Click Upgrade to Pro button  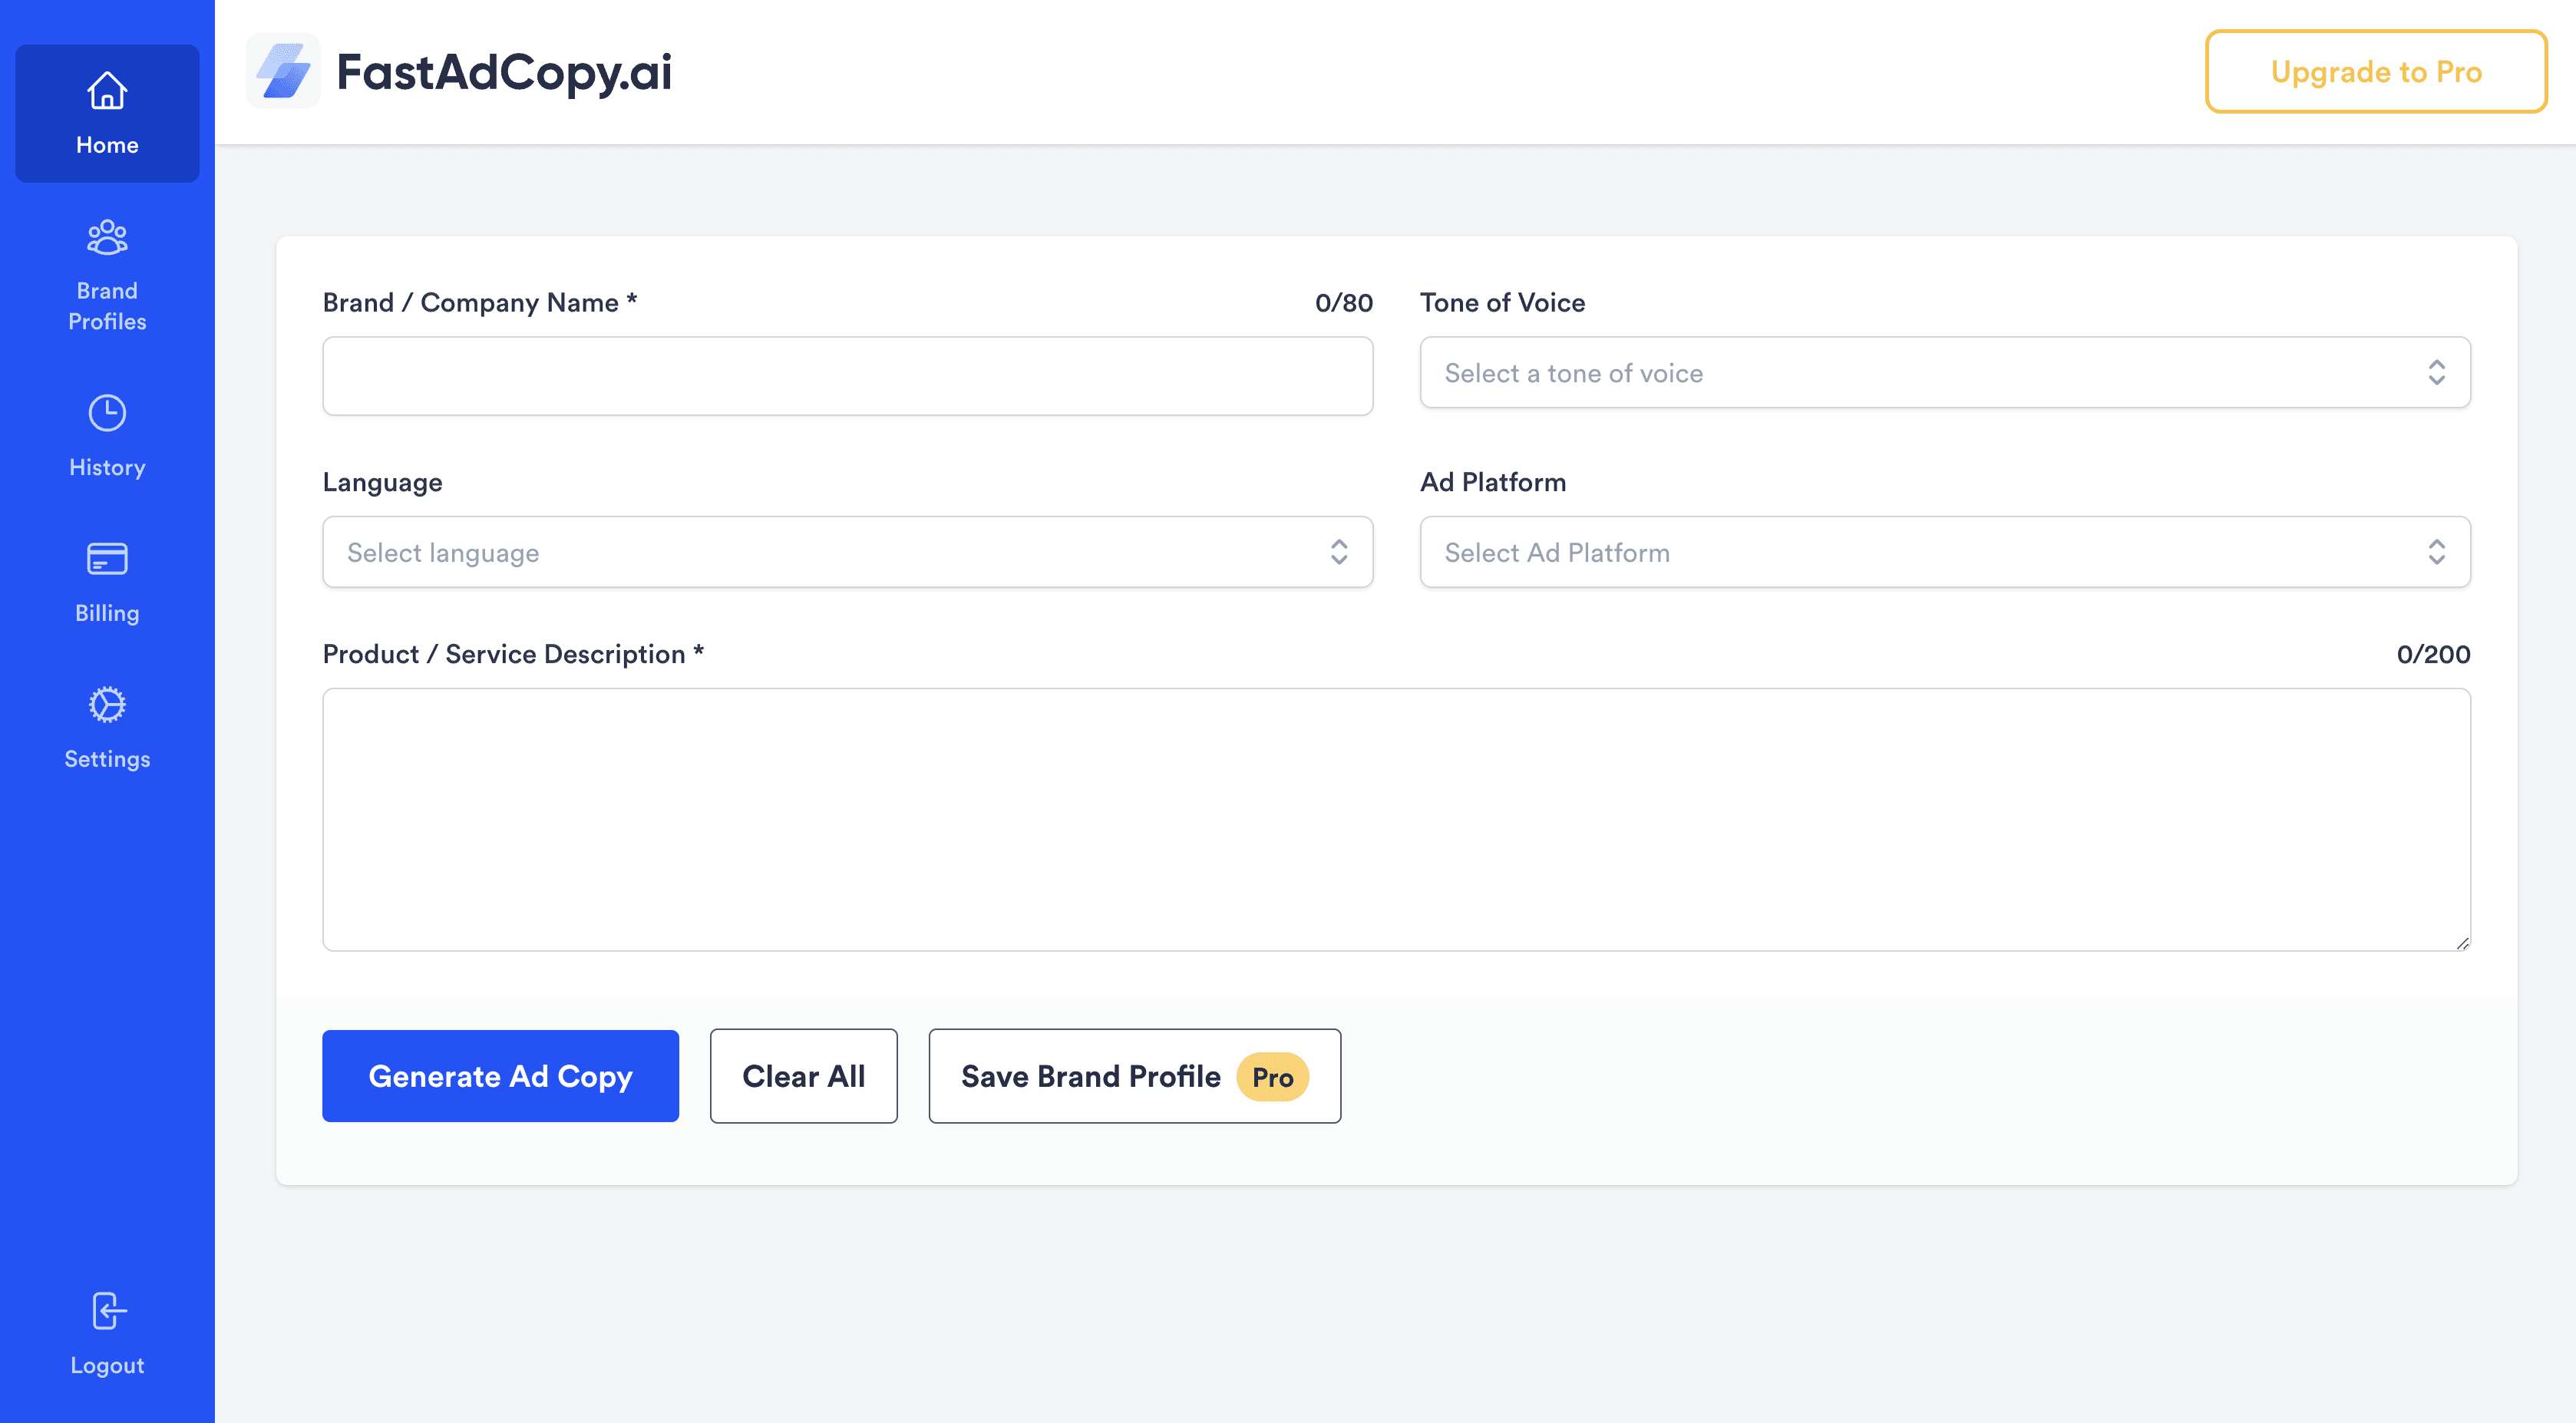click(x=2376, y=71)
